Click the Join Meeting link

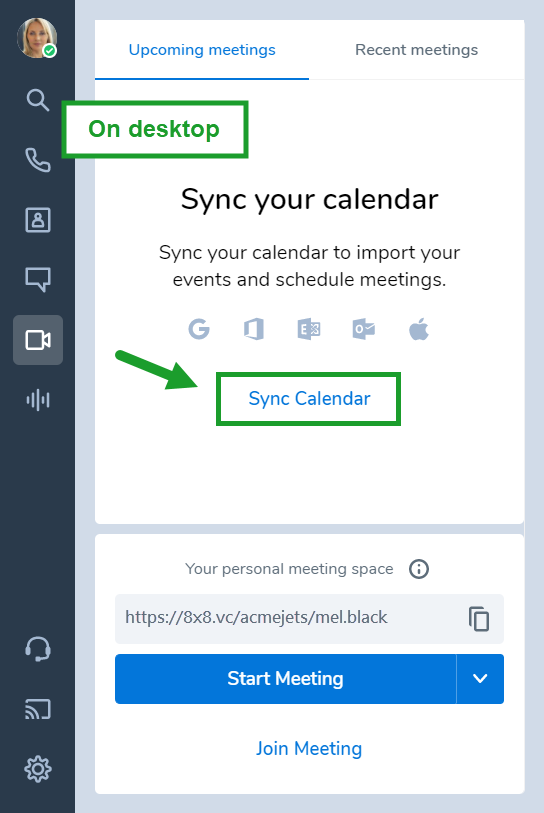[309, 748]
